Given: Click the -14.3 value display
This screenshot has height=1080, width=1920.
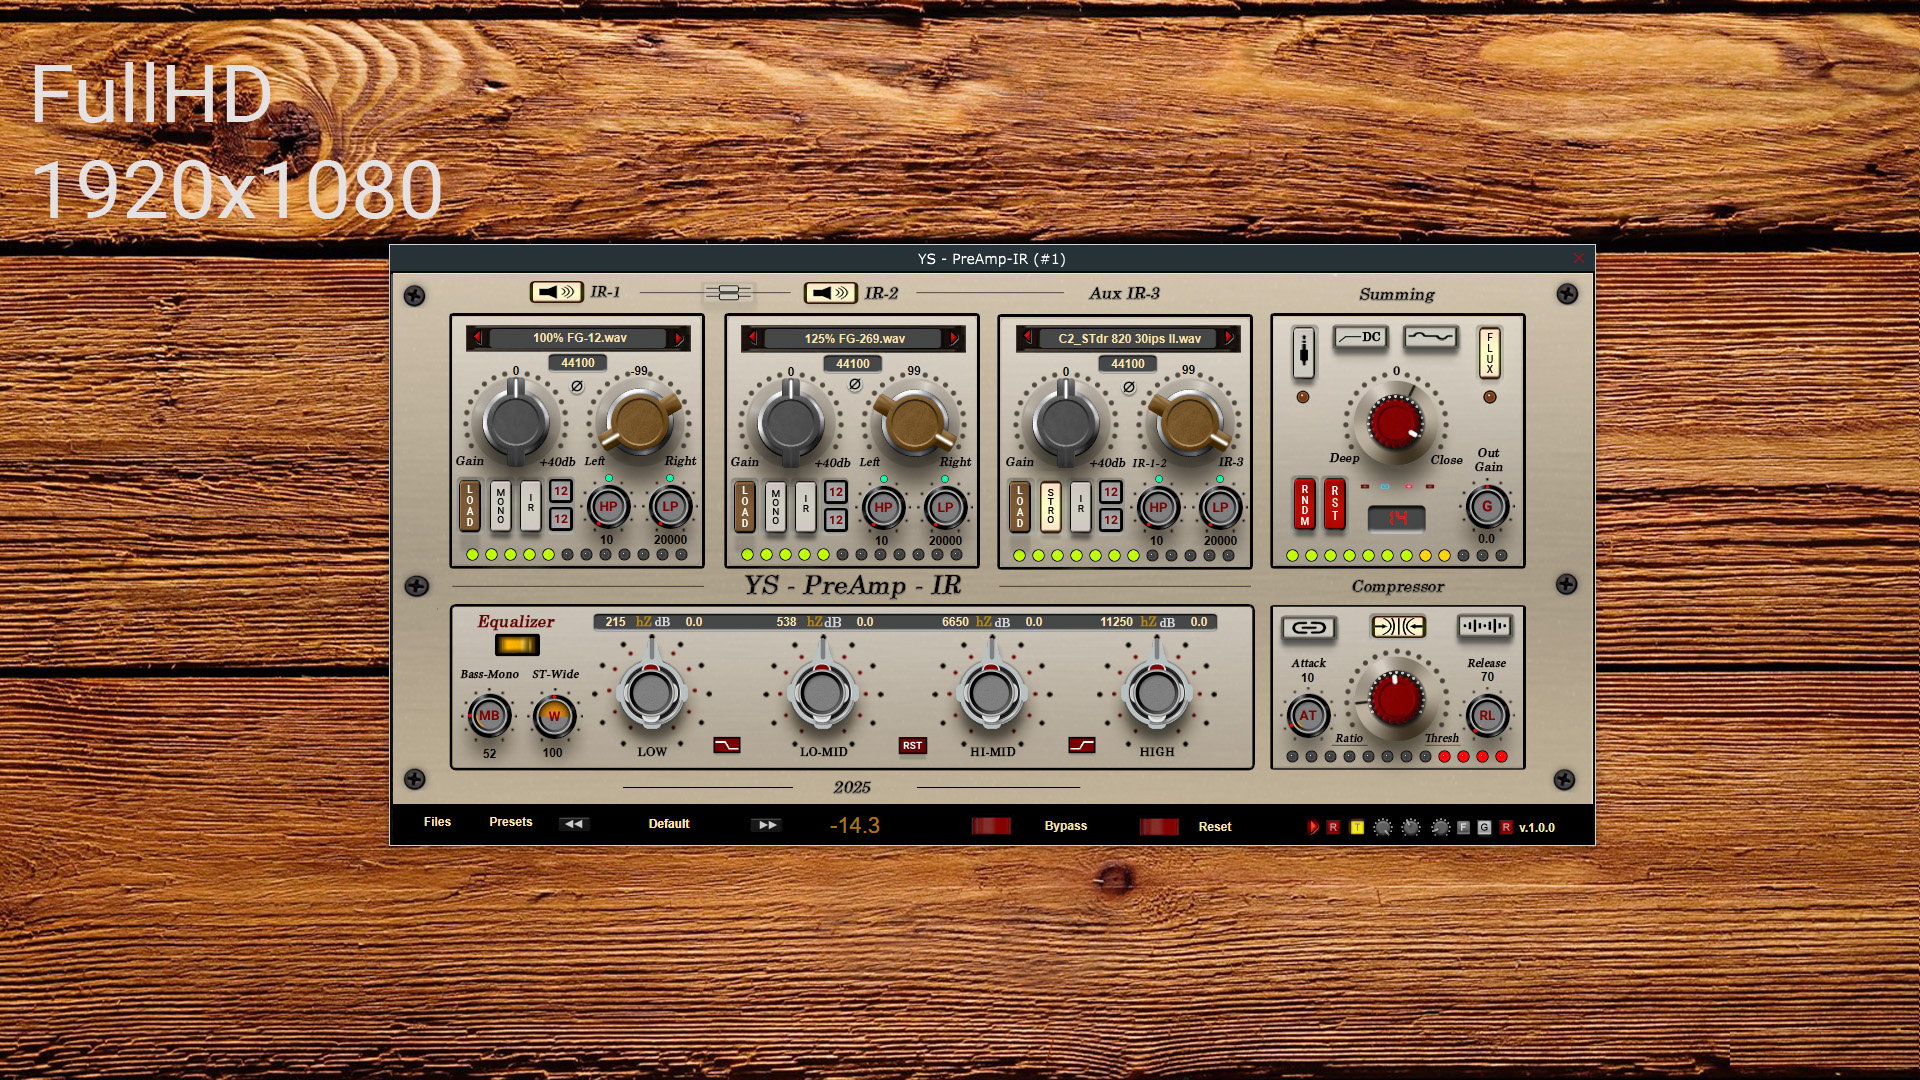Looking at the screenshot, I should pyautogui.click(x=855, y=825).
